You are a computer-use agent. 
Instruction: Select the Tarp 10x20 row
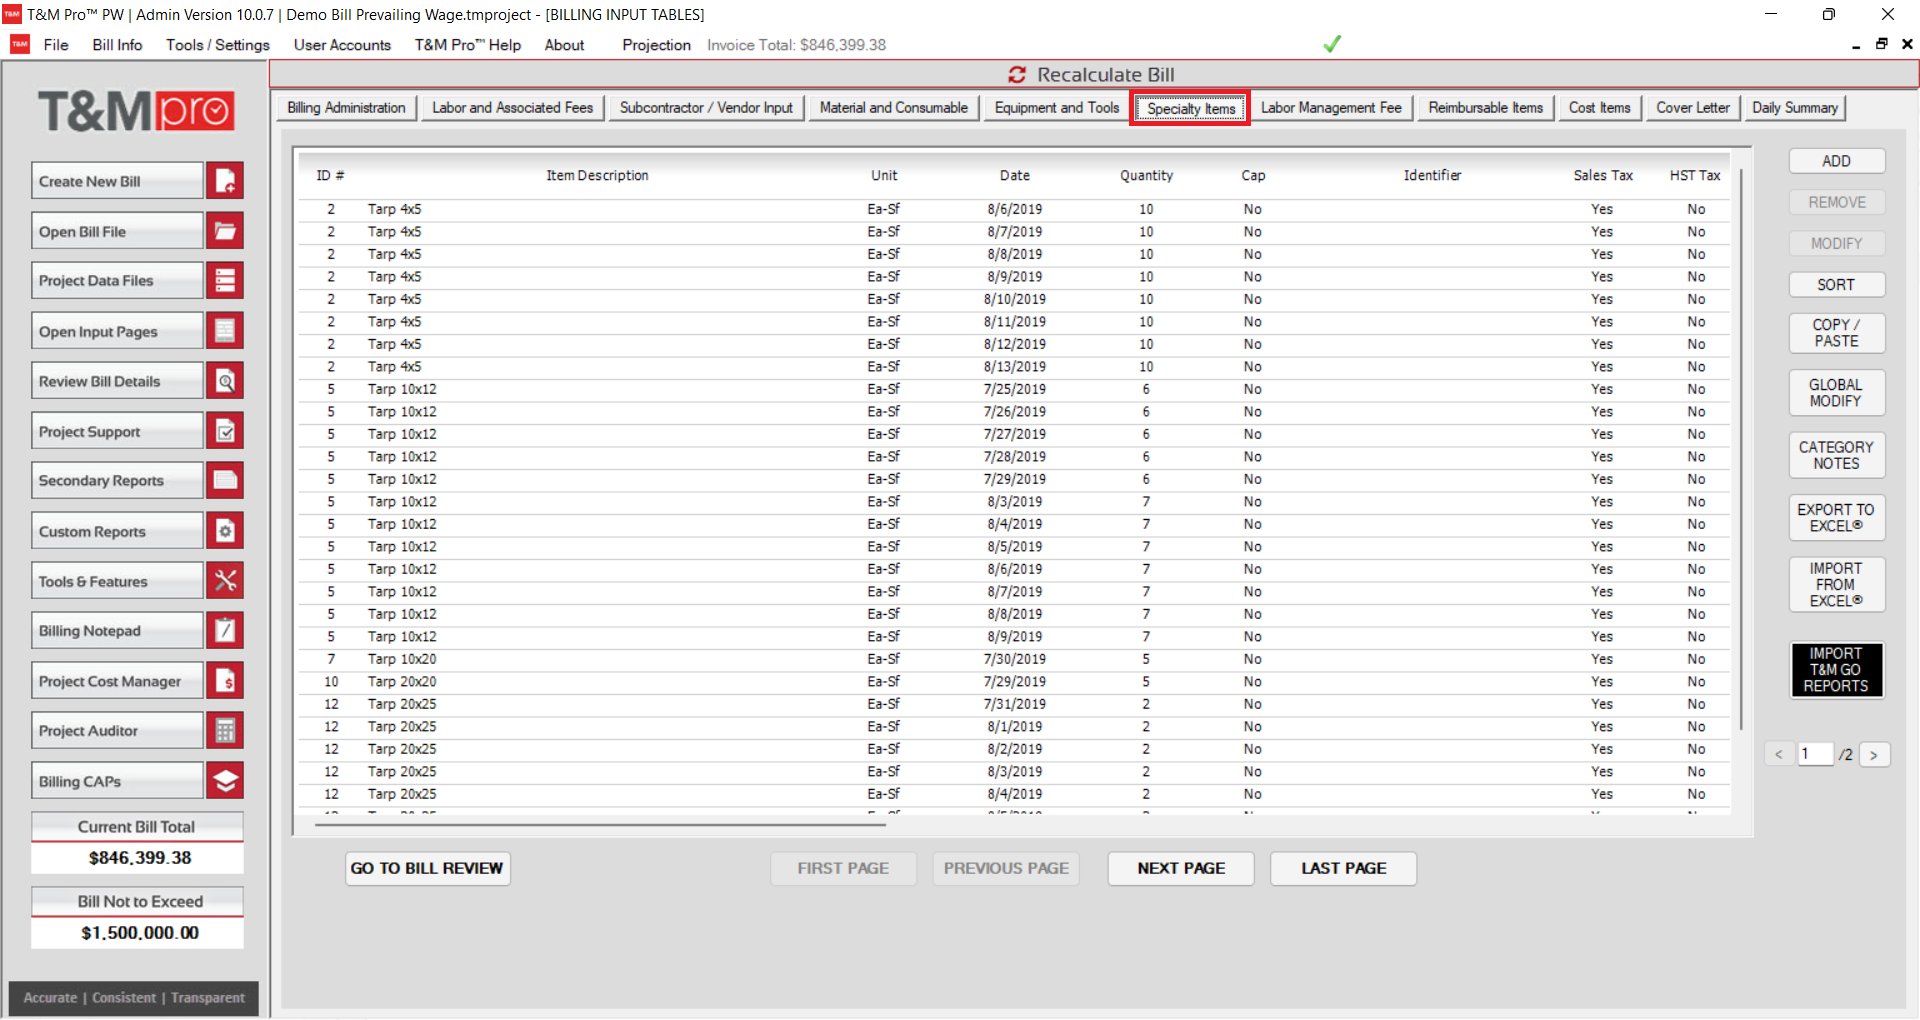coord(1014,659)
